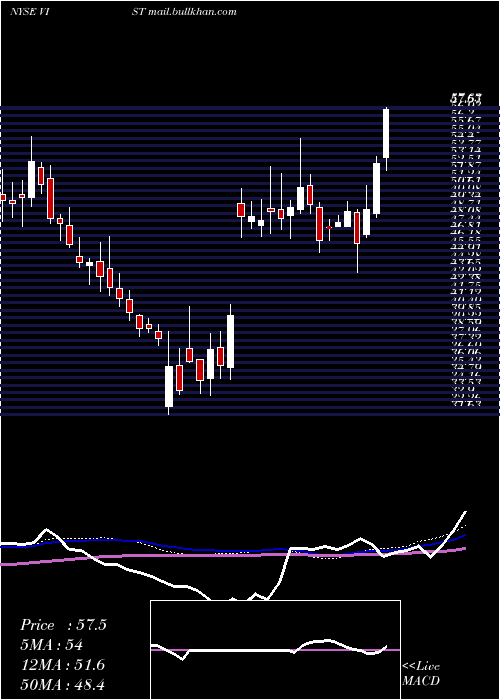Click the 'ST mail.bullkhan.com' header text

pyautogui.click(x=184, y=12)
